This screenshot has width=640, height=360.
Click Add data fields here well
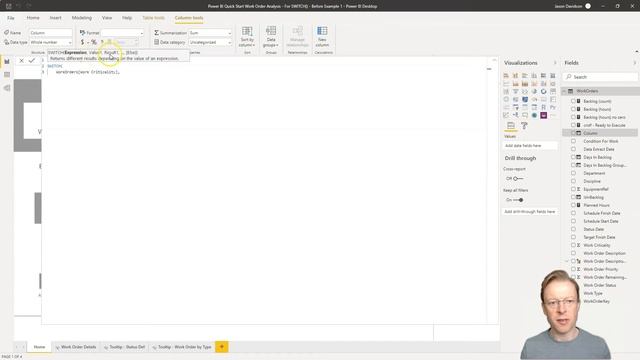(530, 145)
